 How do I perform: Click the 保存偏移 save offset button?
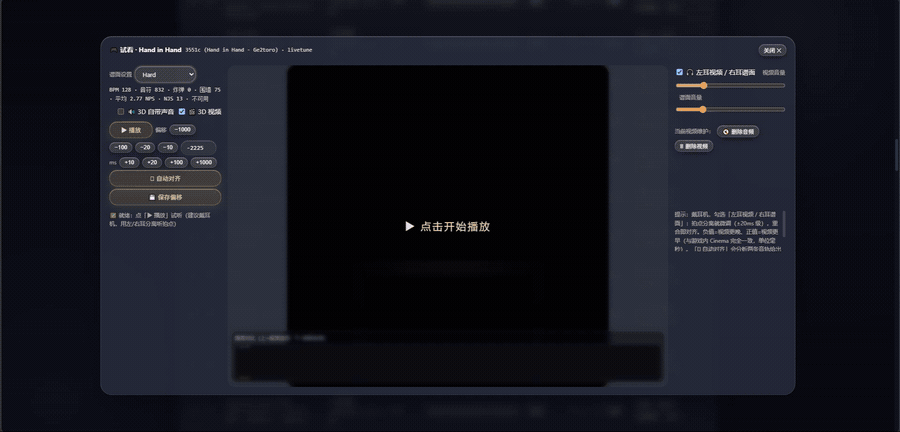tap(165, 197)
